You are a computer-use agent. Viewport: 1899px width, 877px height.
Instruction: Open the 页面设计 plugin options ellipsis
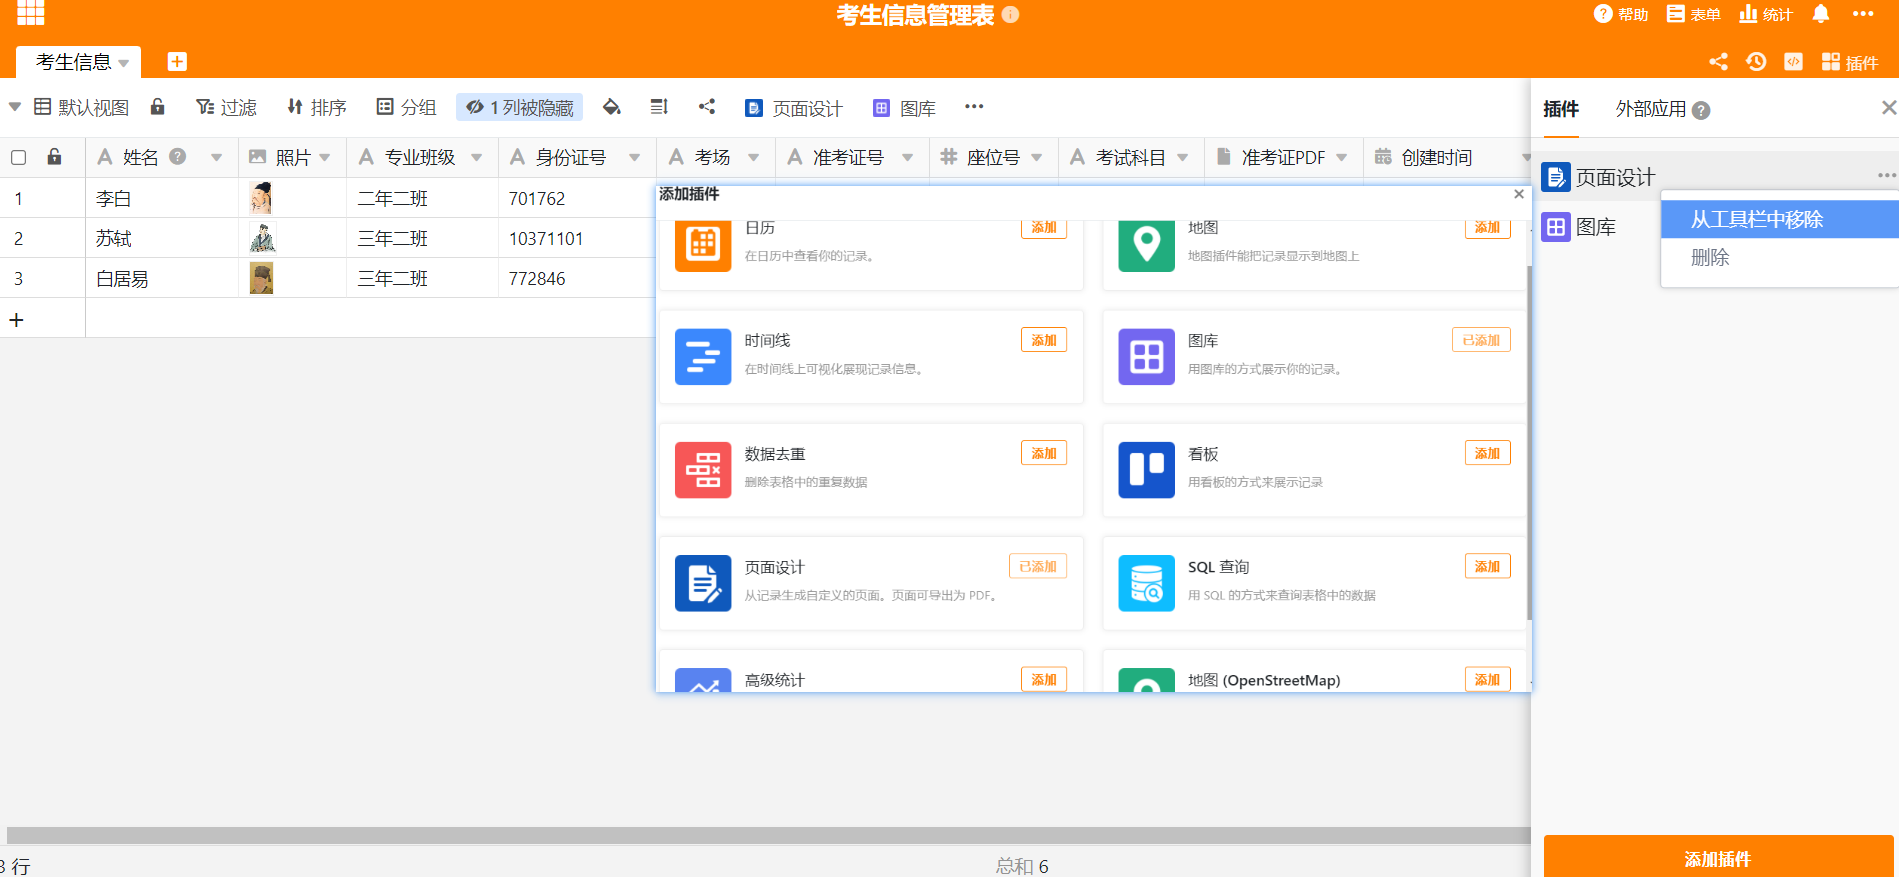1887,176
